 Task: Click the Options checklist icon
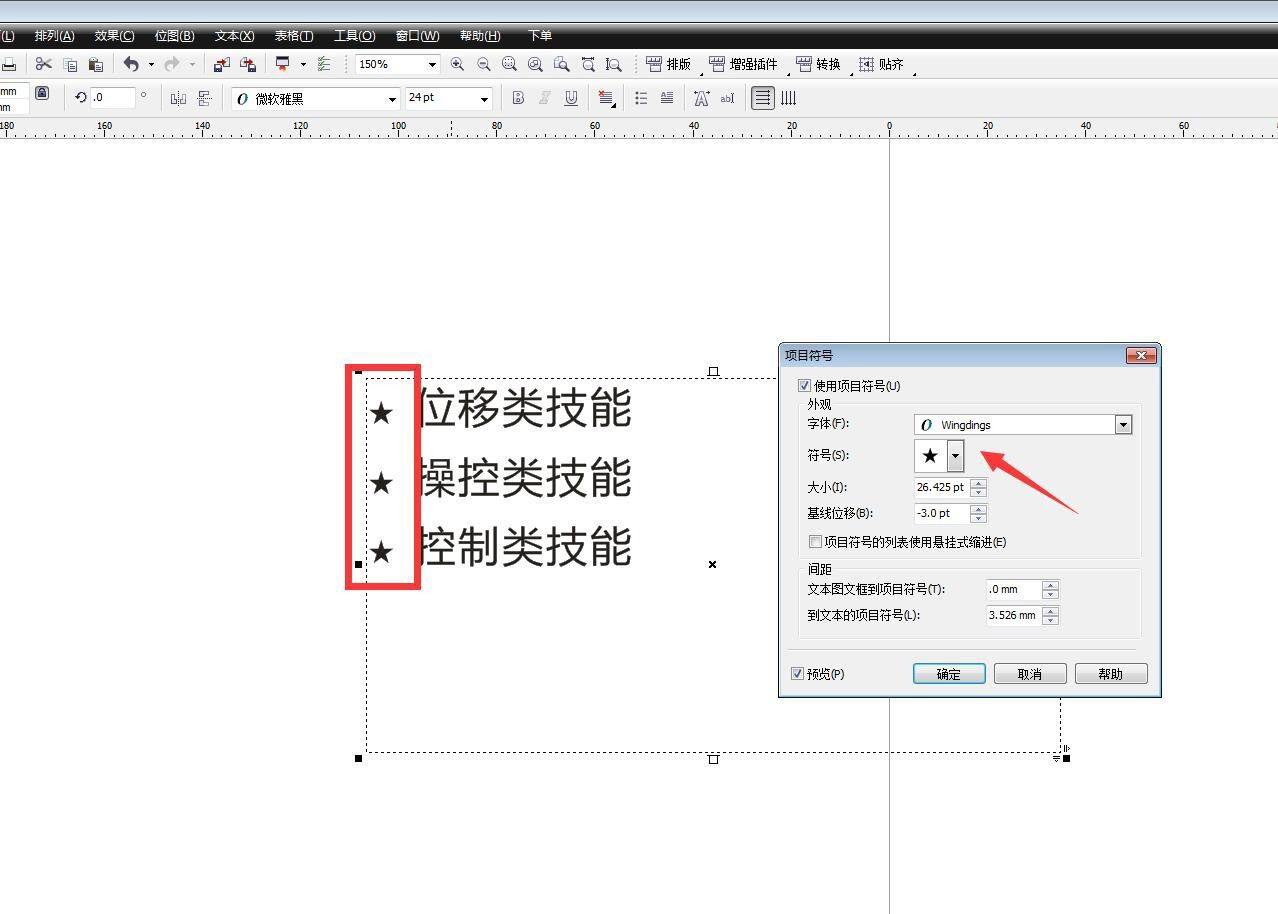pos(324,64)
